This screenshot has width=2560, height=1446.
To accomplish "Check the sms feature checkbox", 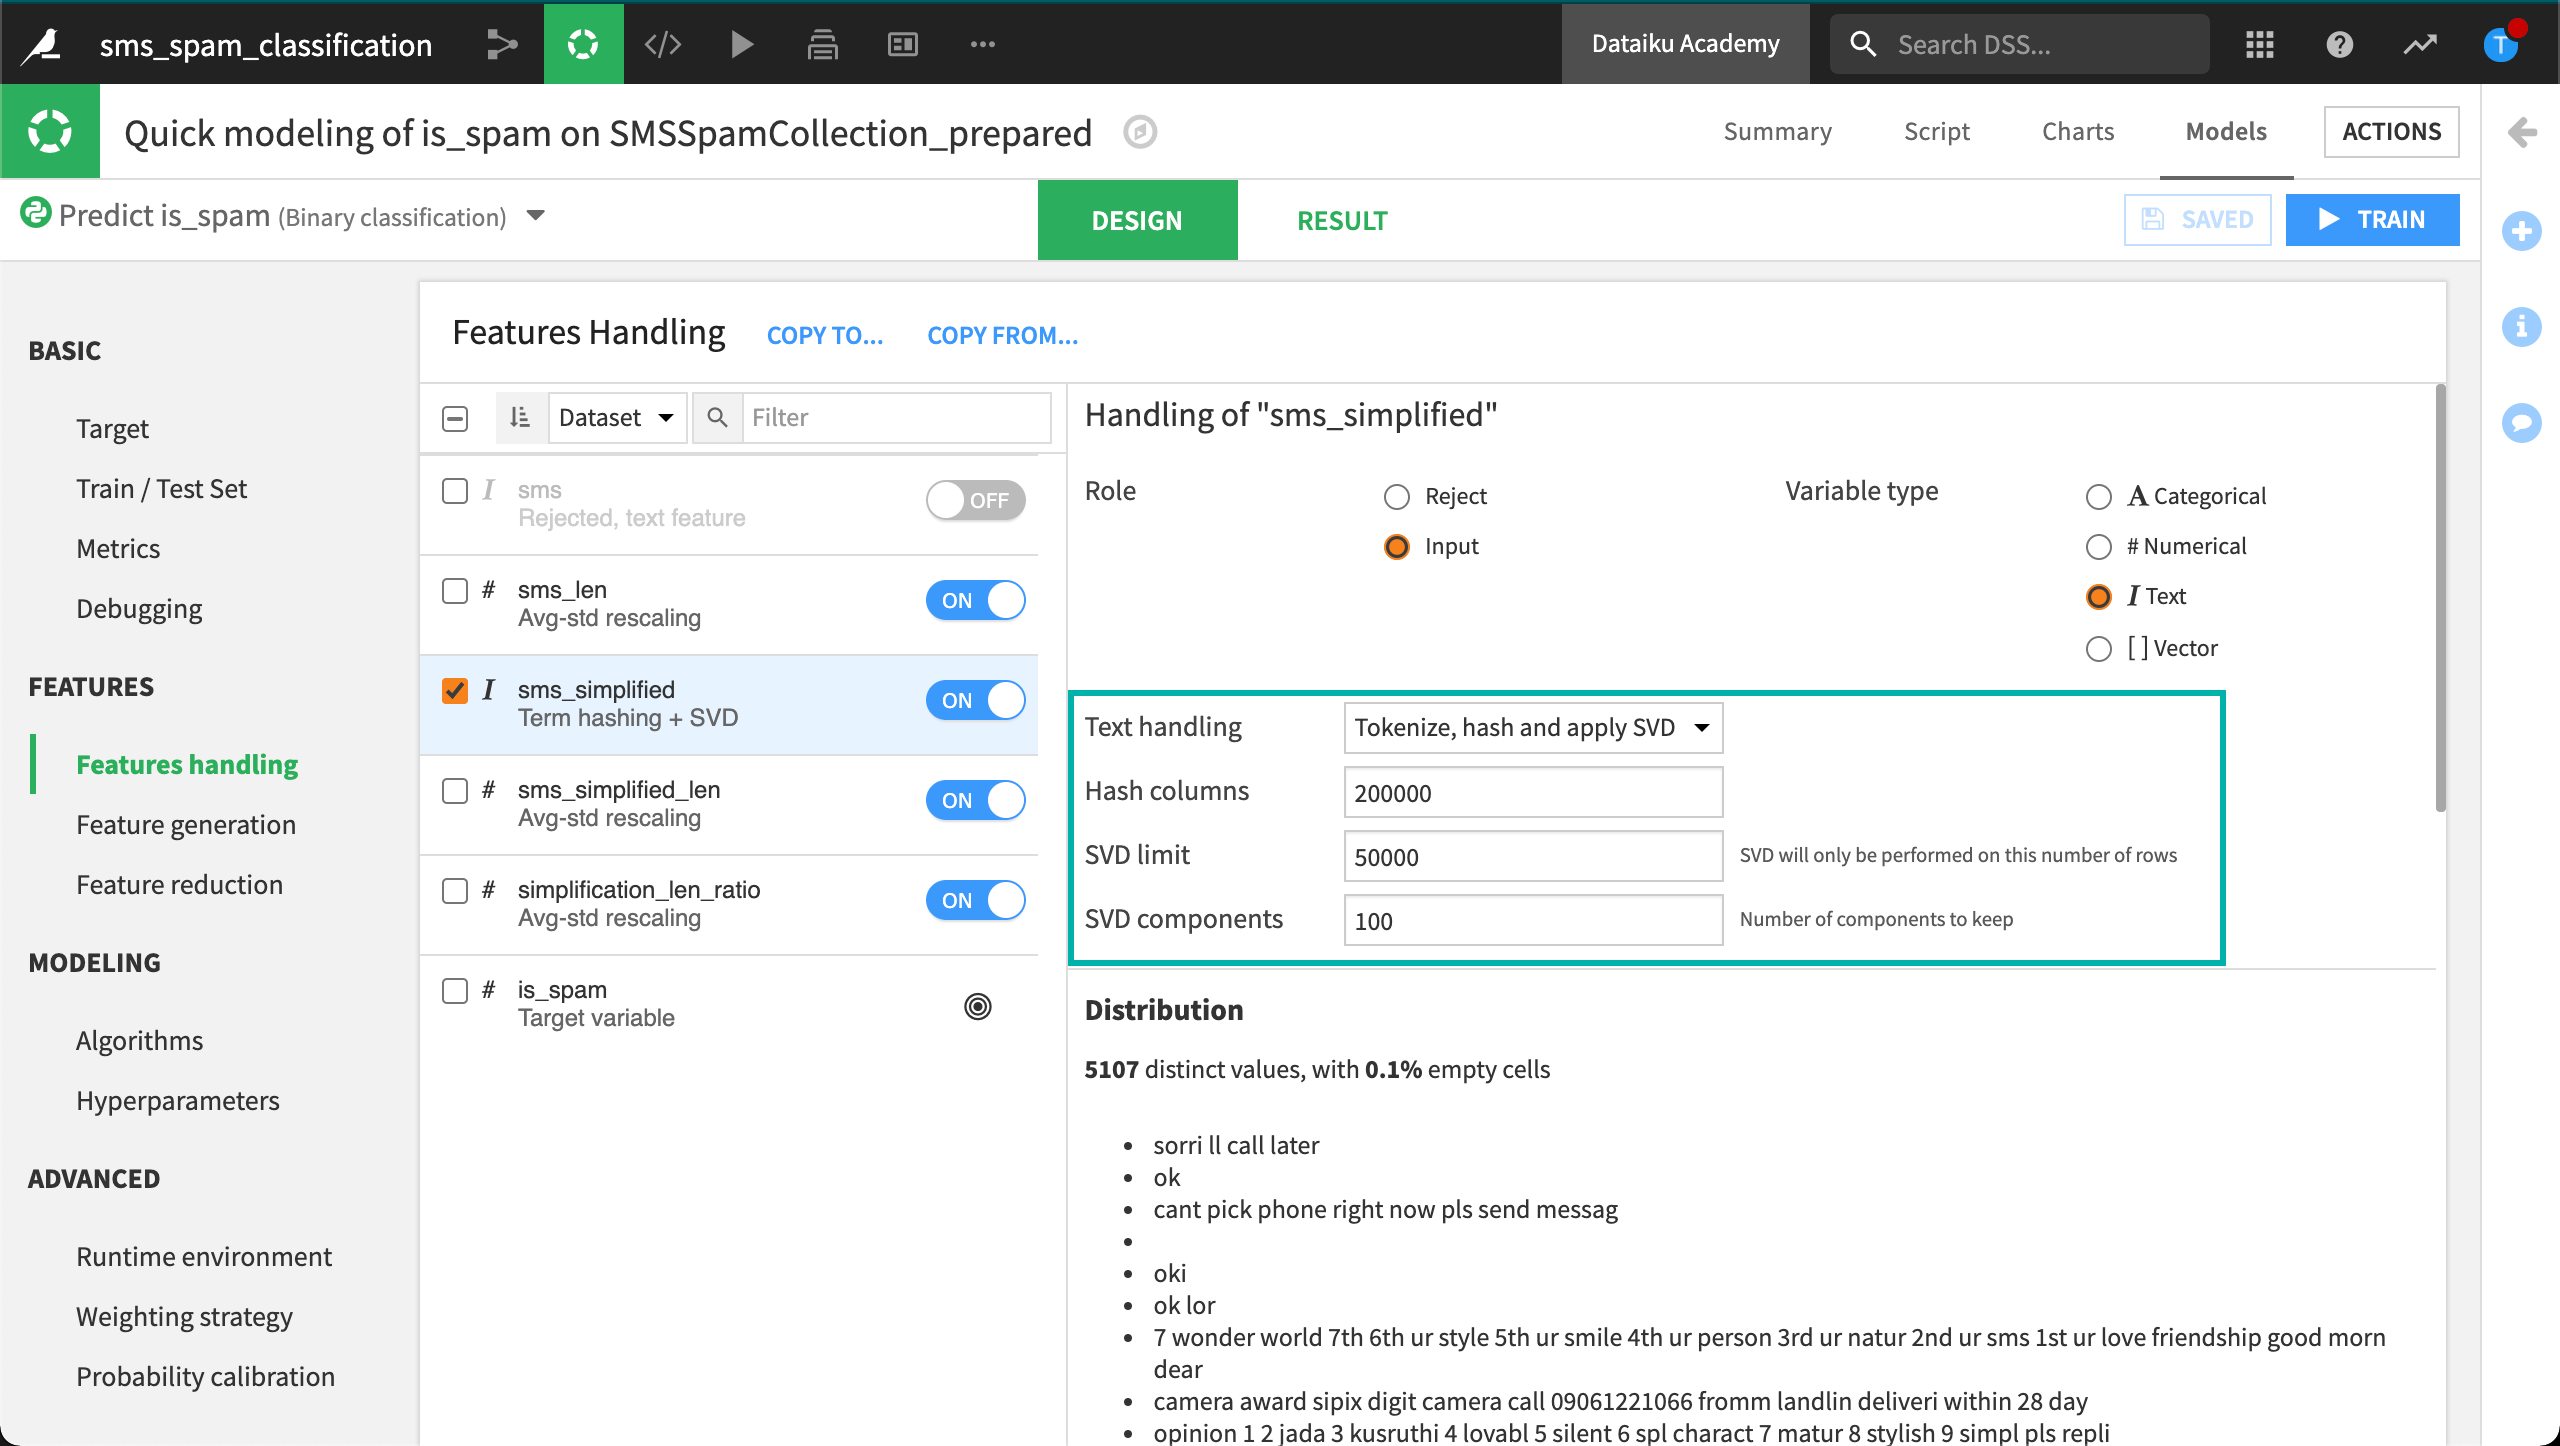I will point(455,490).
